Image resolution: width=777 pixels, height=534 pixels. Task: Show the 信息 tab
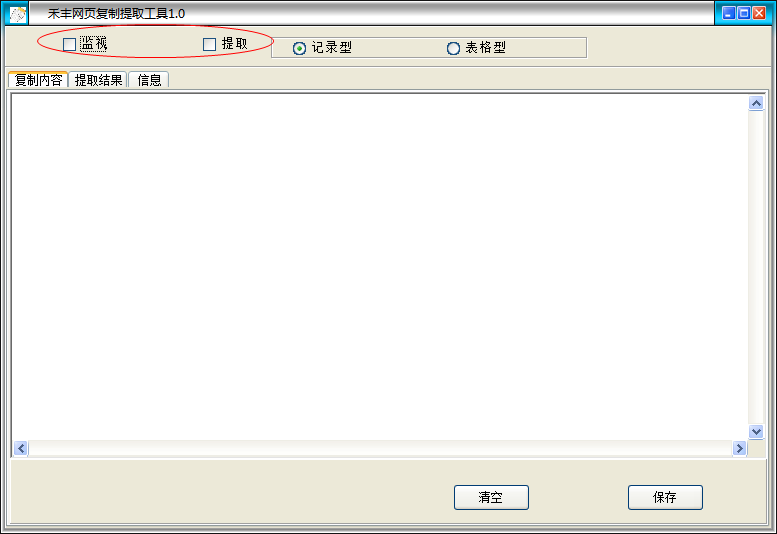click(x=149, y=80)
